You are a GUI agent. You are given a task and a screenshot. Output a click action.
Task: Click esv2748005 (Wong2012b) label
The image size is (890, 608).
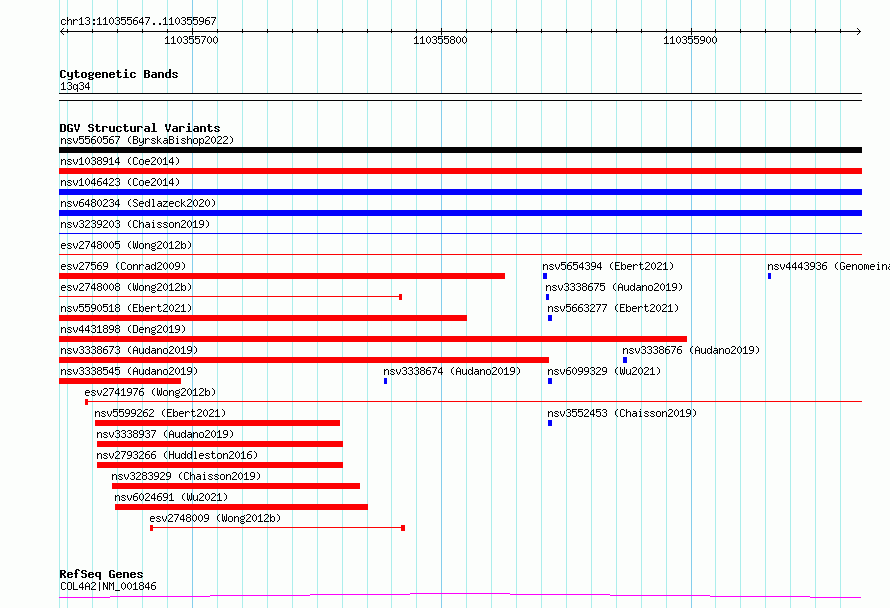click(x=126, y=245)
